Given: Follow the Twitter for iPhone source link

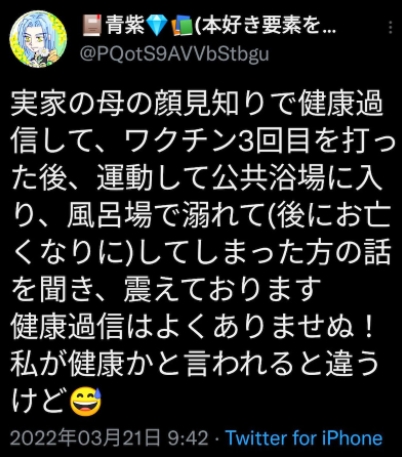Looking at the screenshot, I should [304, 438].
